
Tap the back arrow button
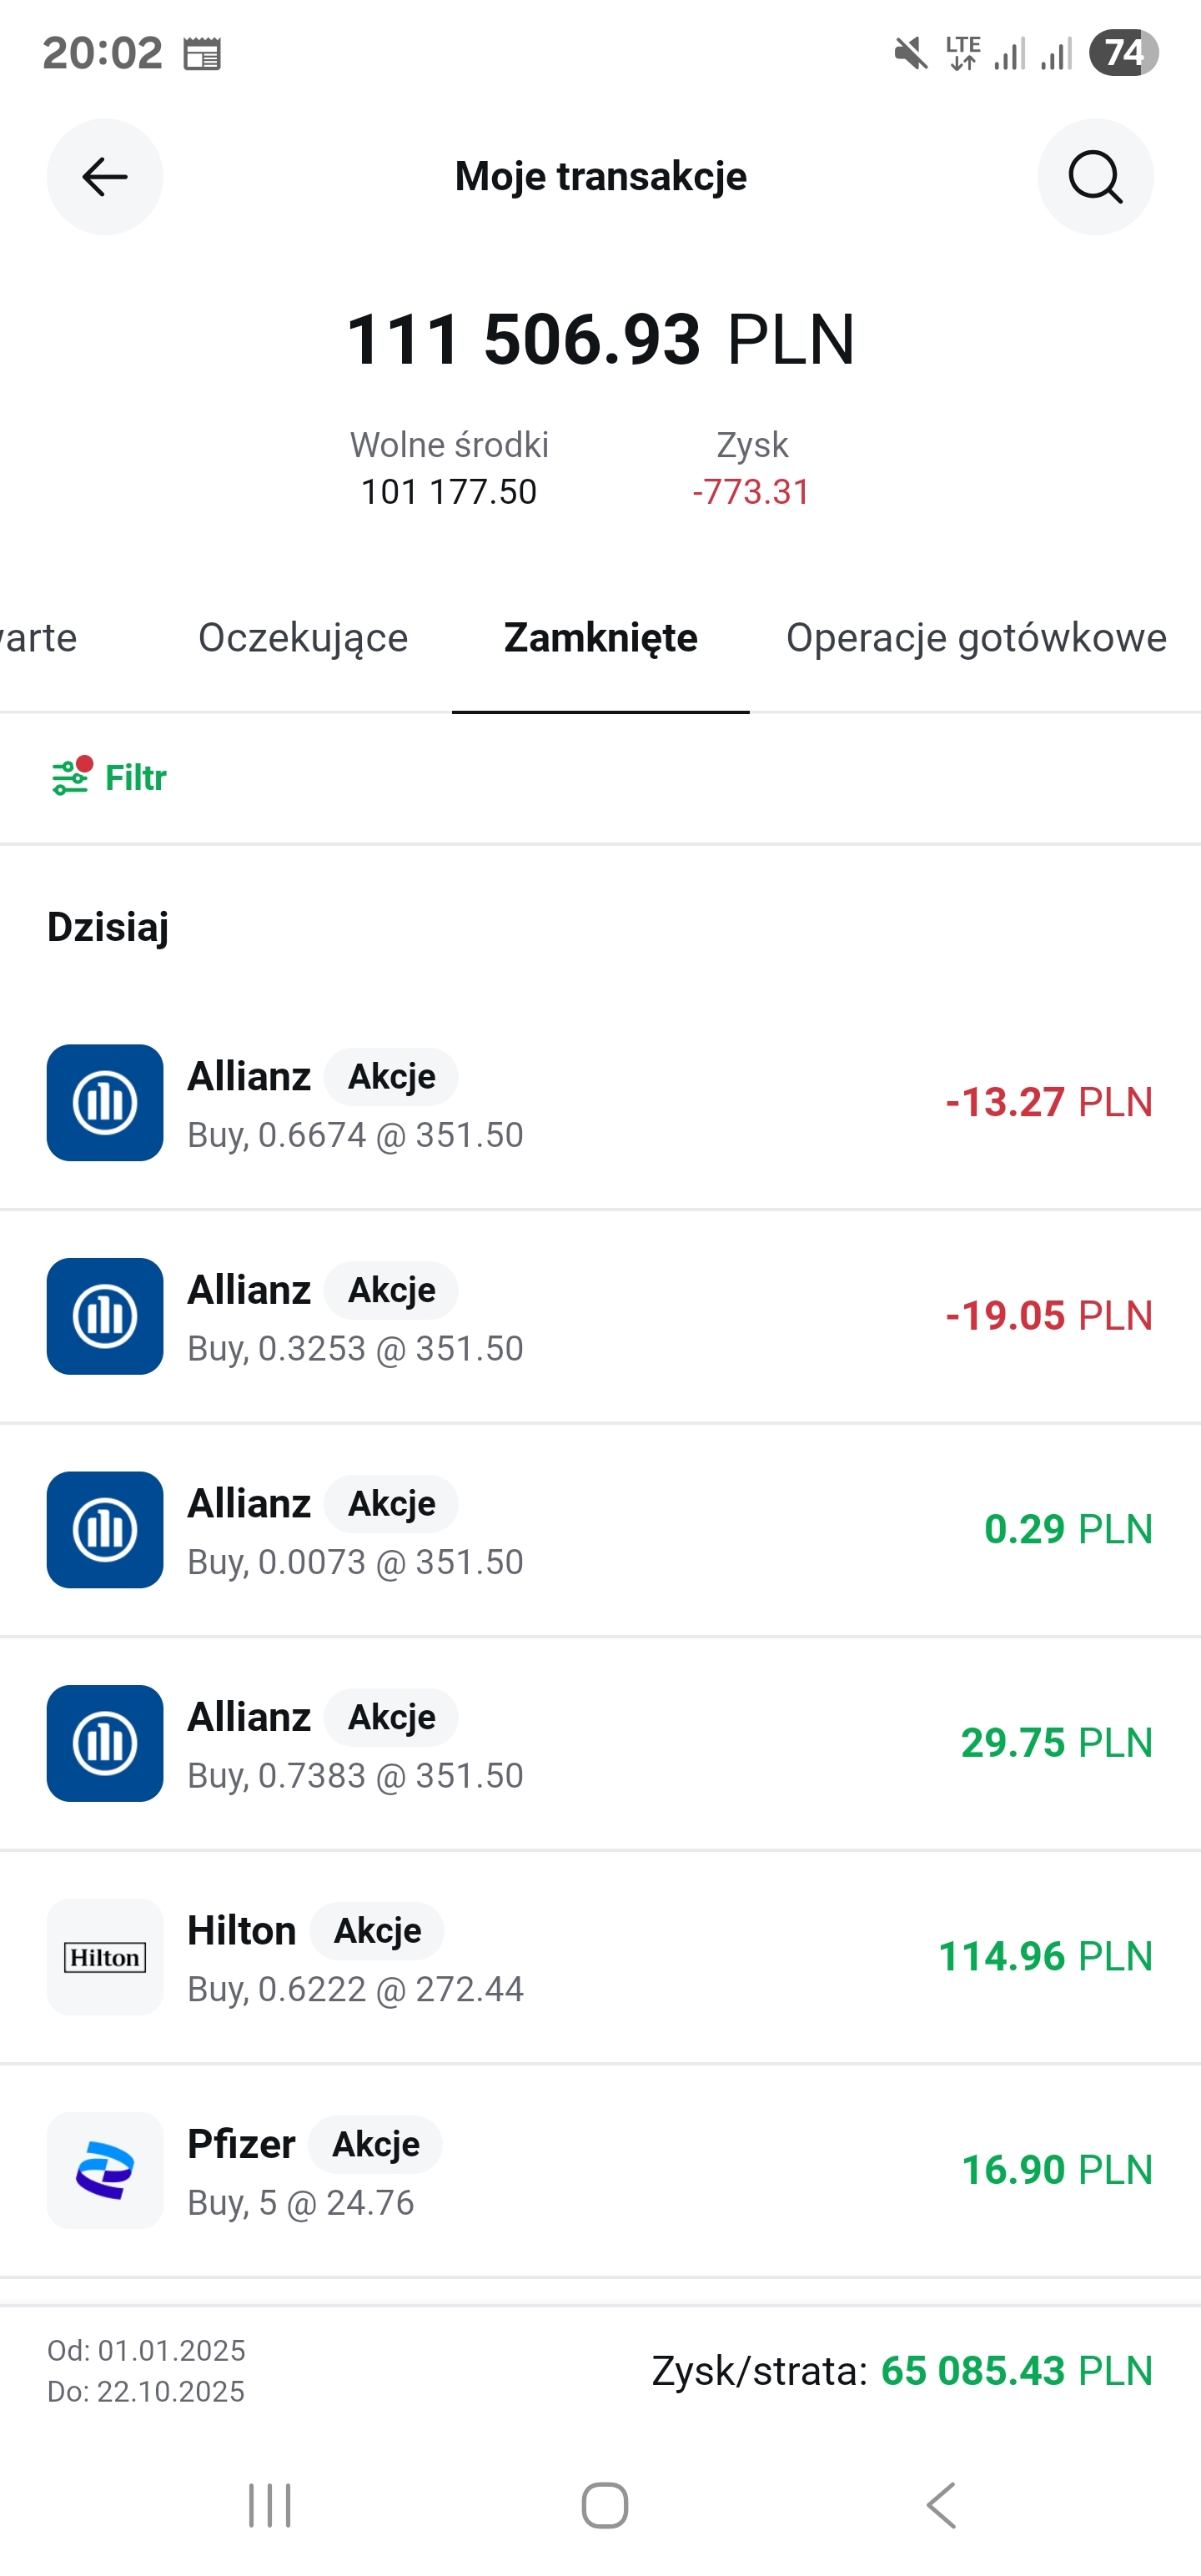coord(105,177)
